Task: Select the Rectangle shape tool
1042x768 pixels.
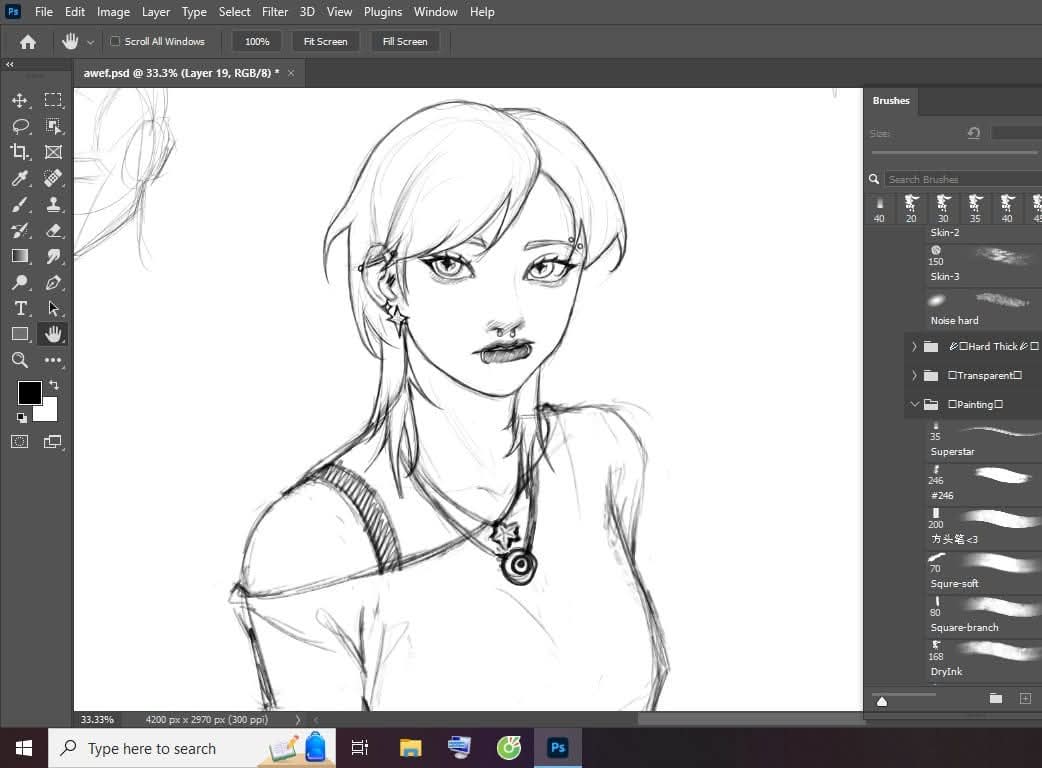Action: pyautogui.click(x=20, y=334)
